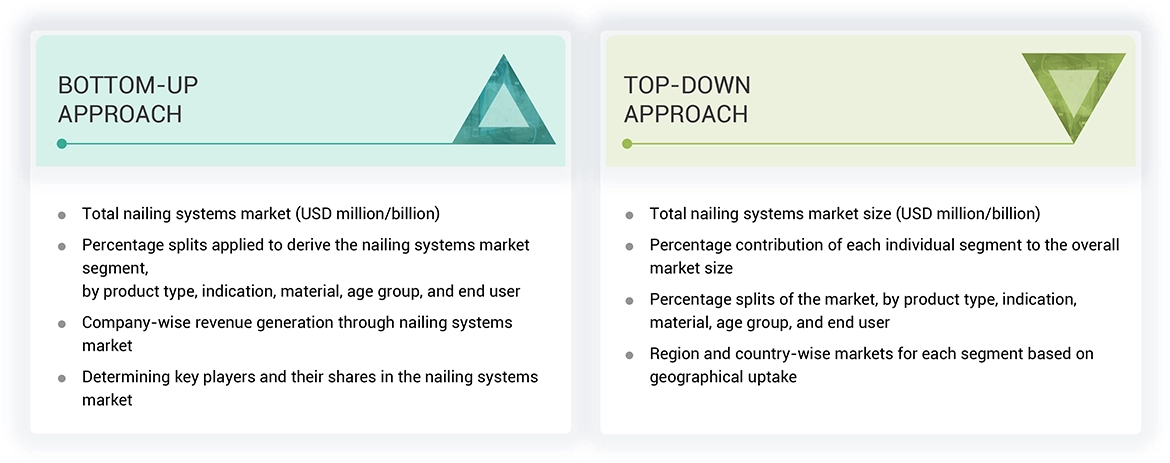The height and width of the screenshot is (463, 1170).
Task: Click the green line in Top-Down header
Action: (850, 144)
